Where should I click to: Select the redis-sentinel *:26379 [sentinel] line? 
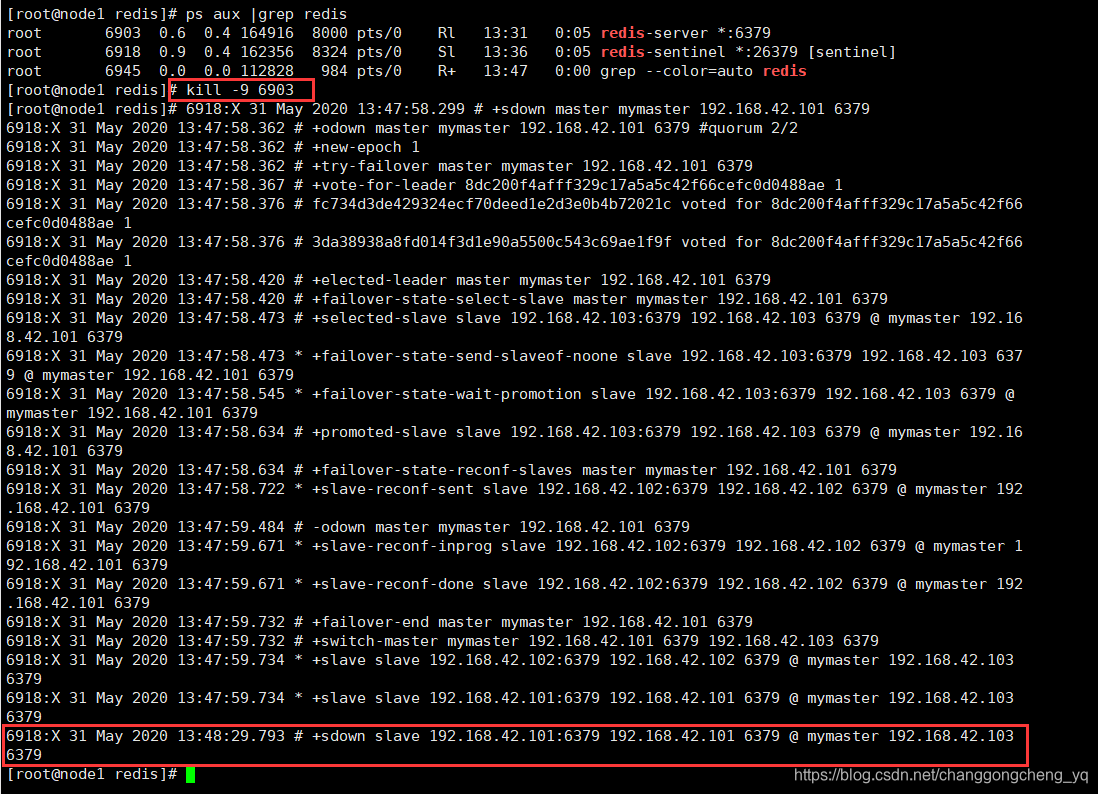451,52
